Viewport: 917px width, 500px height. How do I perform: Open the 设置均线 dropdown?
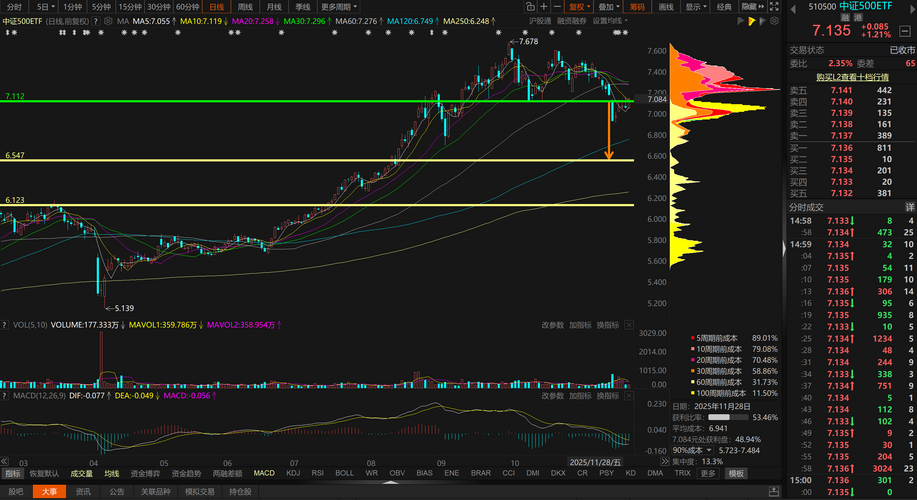tap(610, 21)
